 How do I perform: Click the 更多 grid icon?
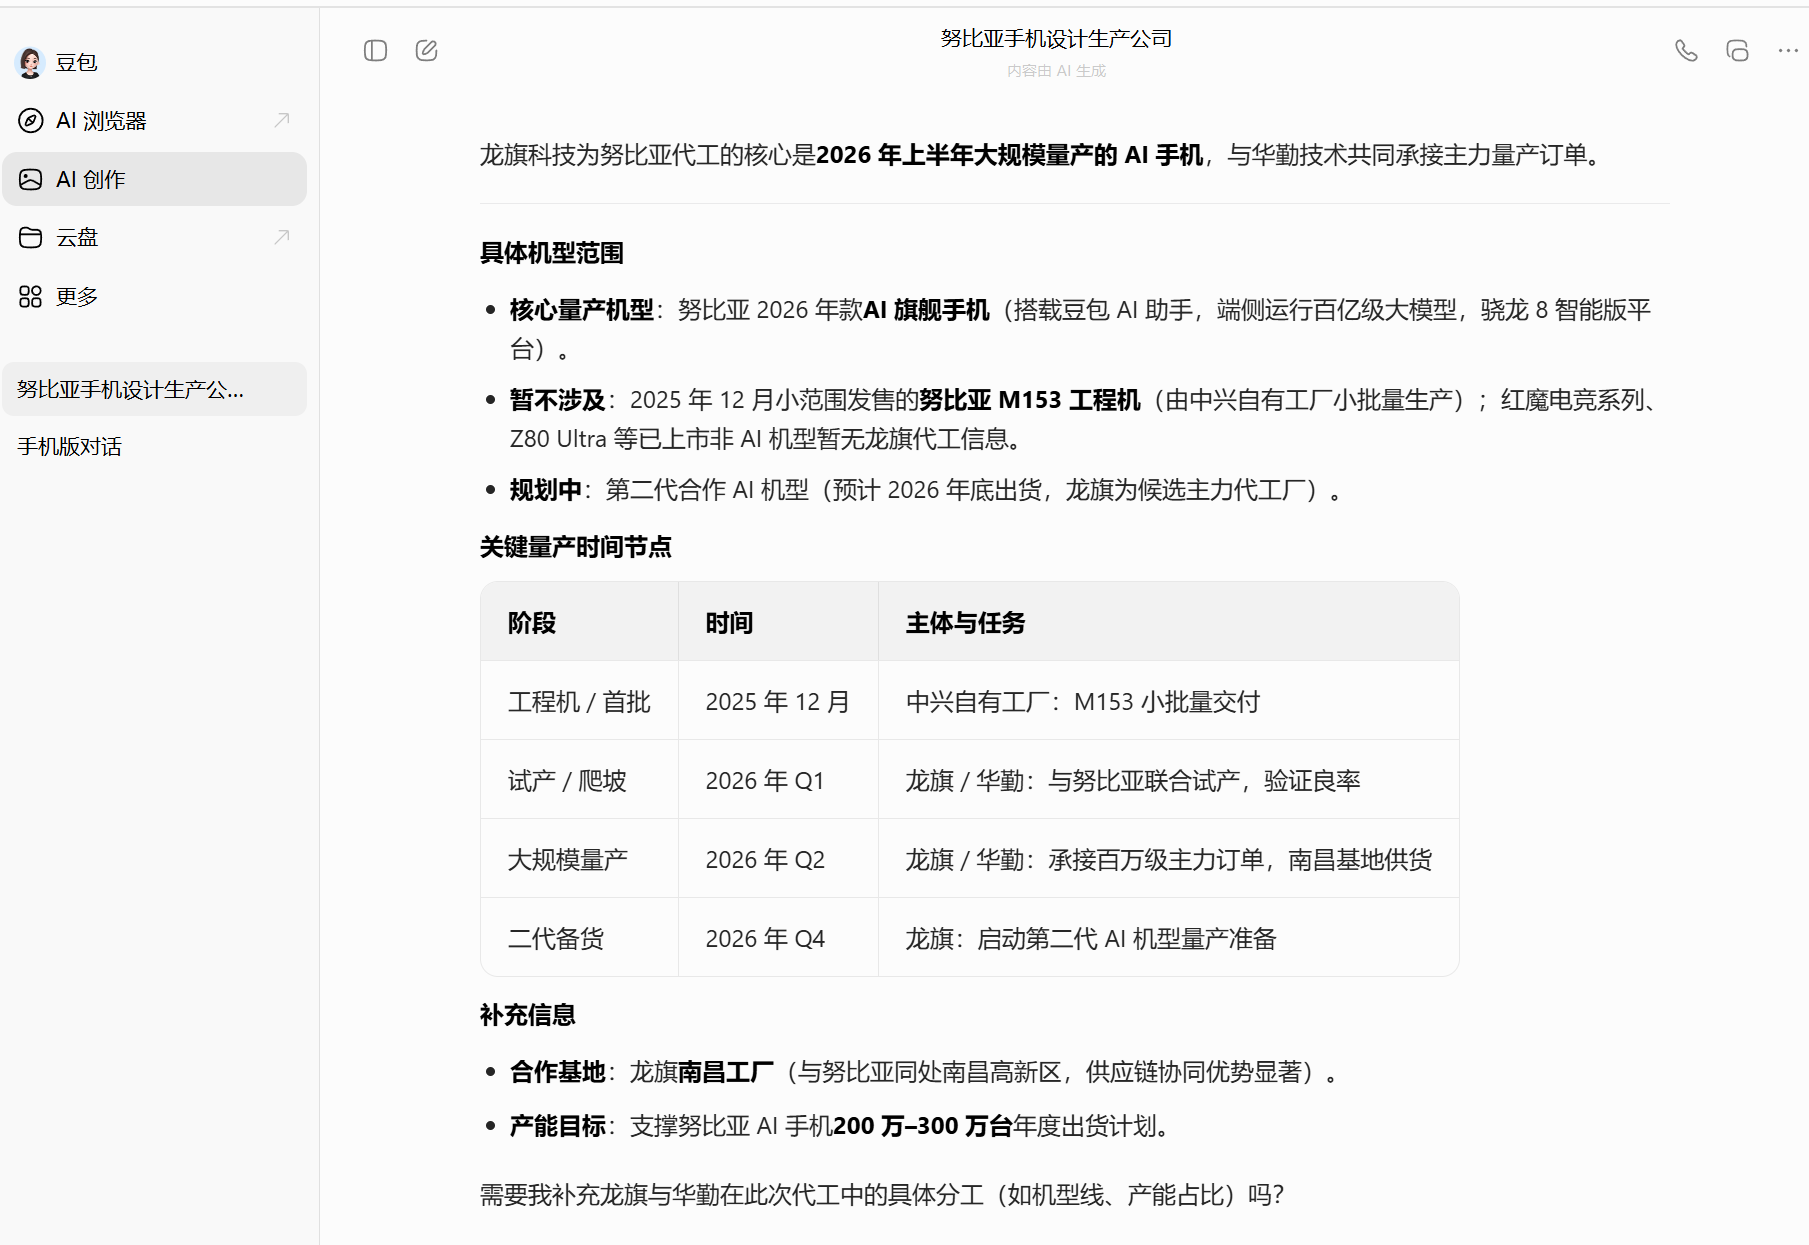coord(31,297)
